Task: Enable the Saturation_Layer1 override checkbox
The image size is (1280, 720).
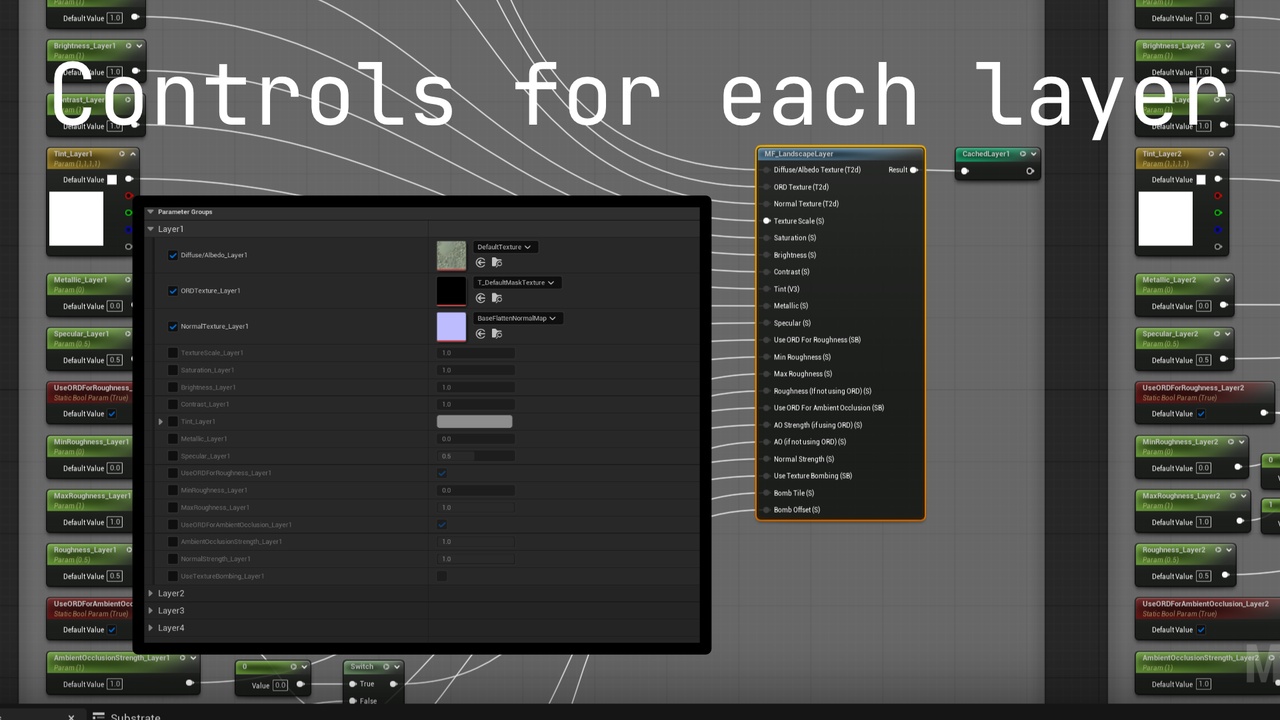Action: (173, 370)
